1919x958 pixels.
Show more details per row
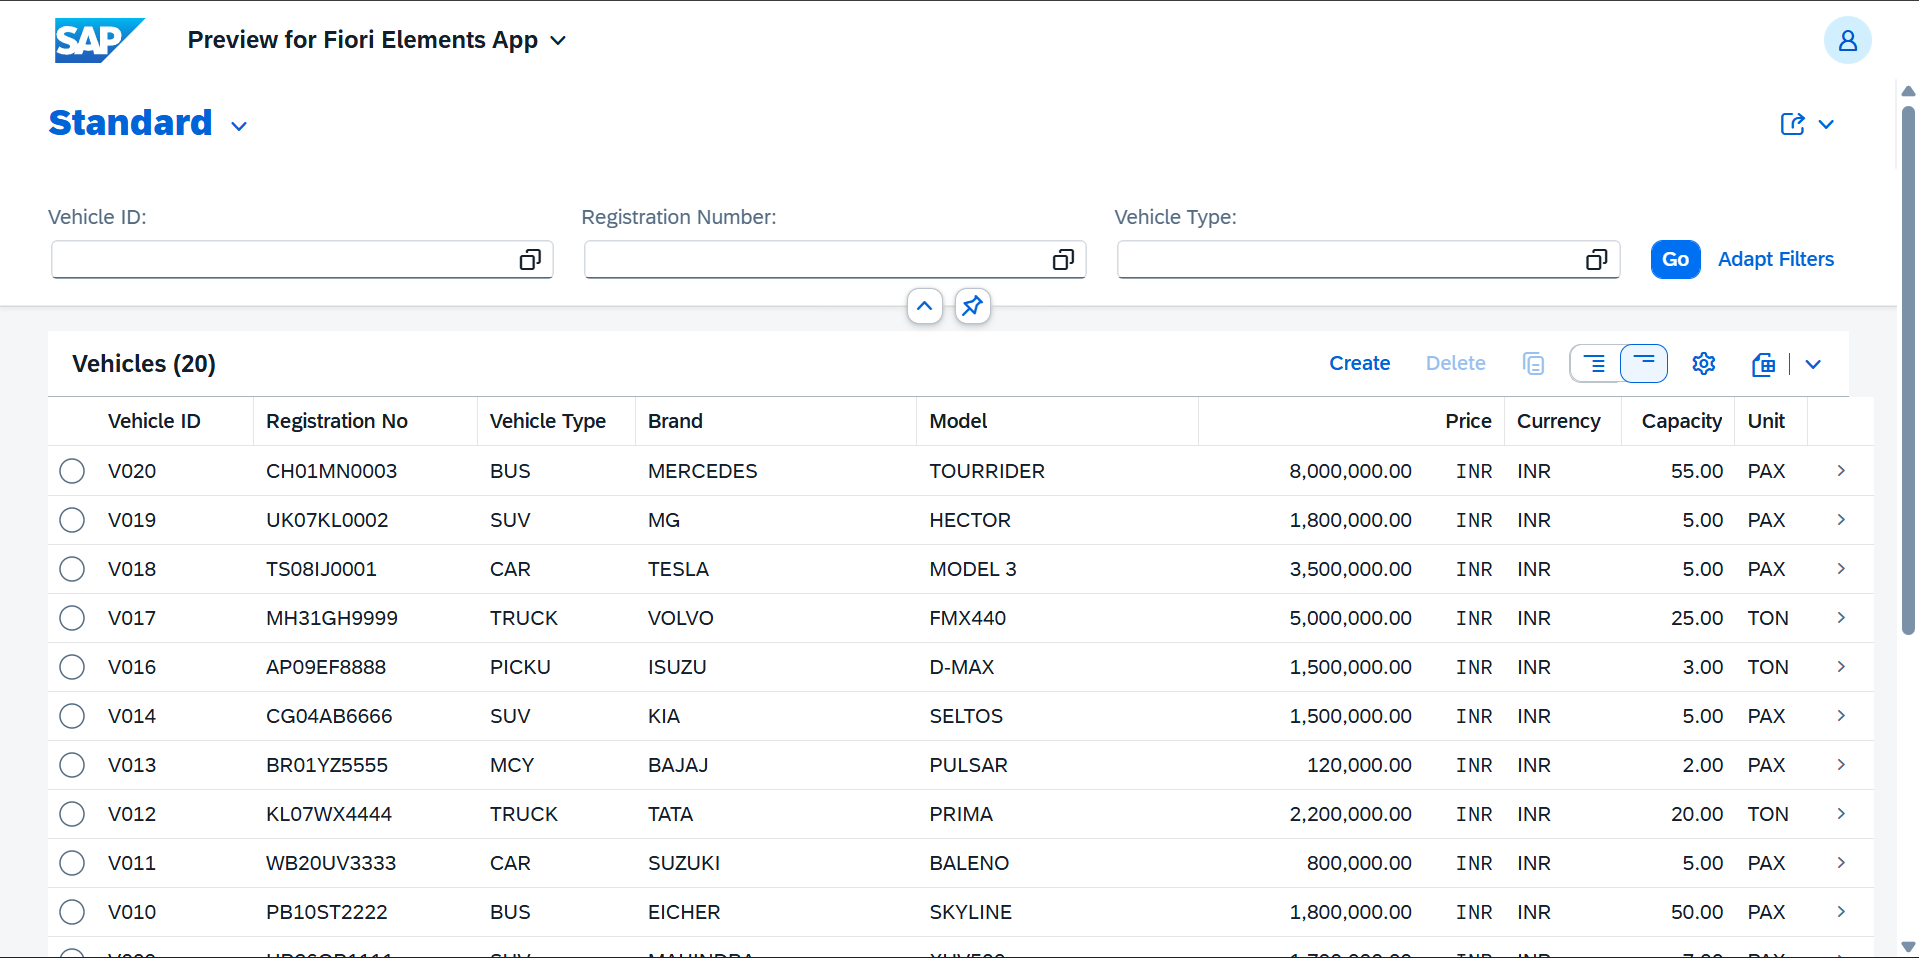1595,364
